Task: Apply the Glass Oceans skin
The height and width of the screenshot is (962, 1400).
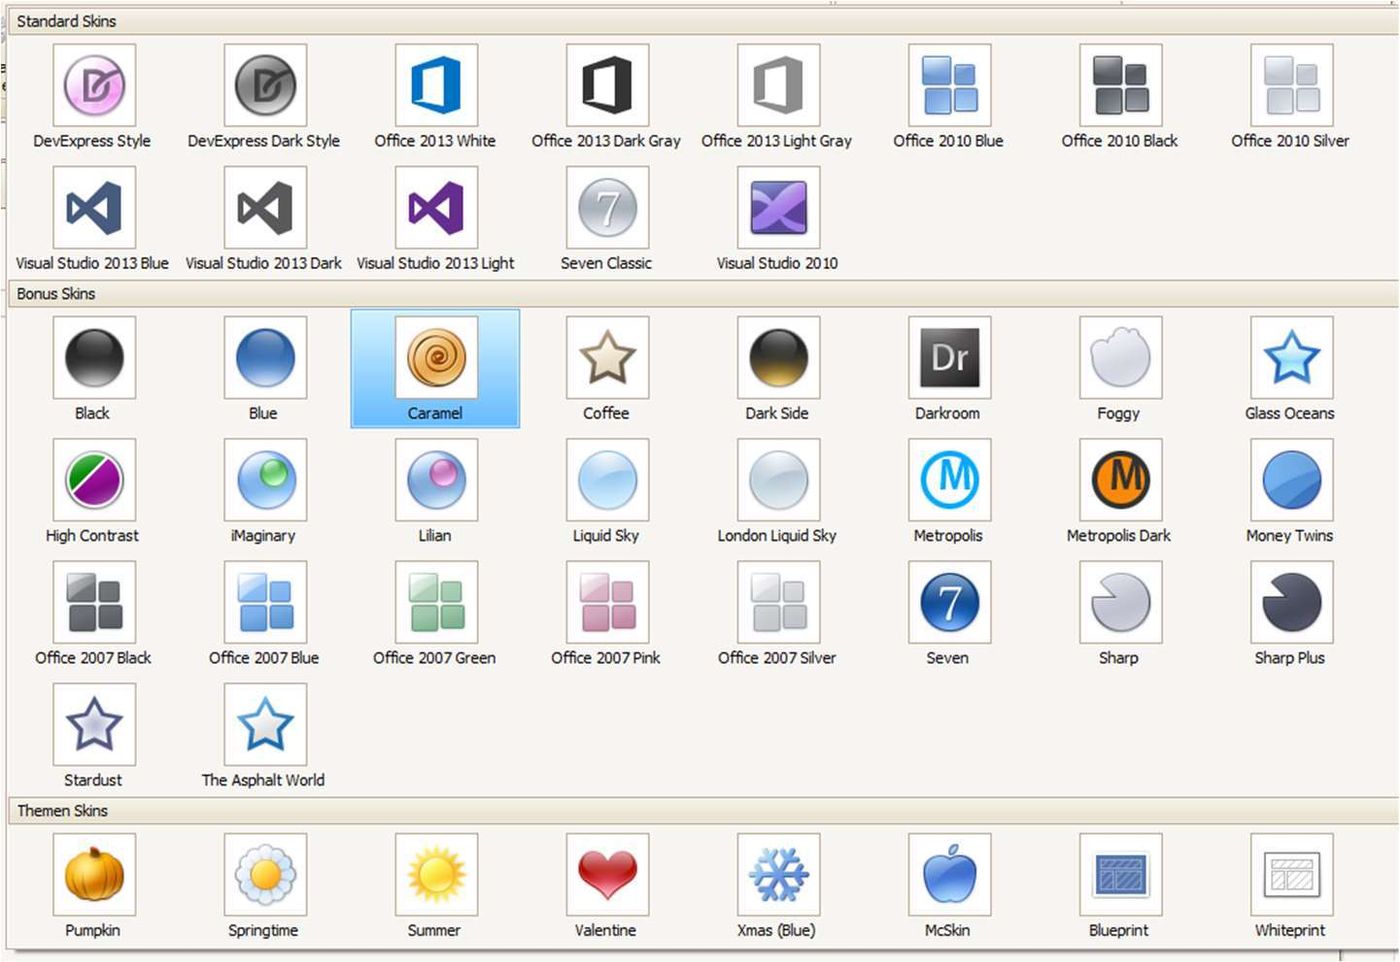Action: [1291, 357]
